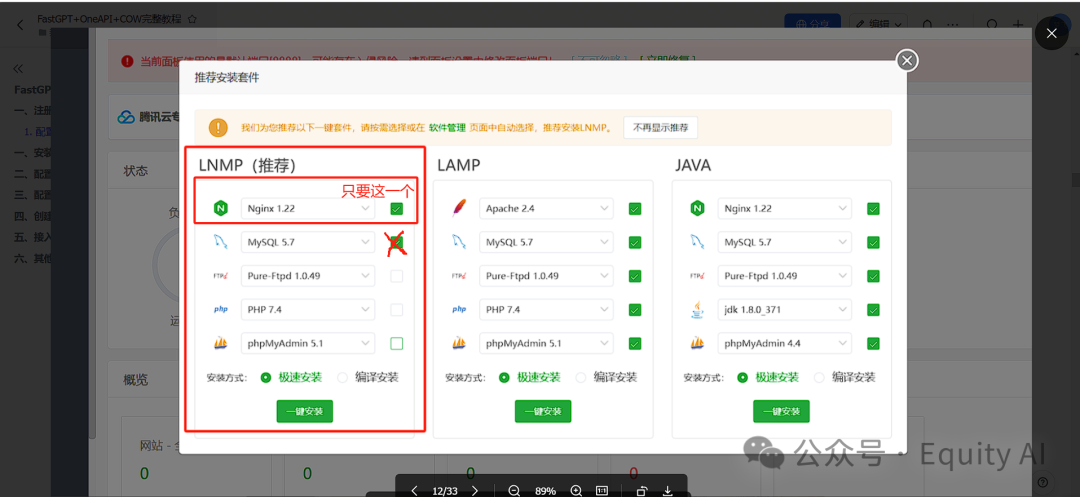Click the FTP icon in LNMP column
Image resolution: width=1080 pixels, height=497 pixels.
coord(221,275)
